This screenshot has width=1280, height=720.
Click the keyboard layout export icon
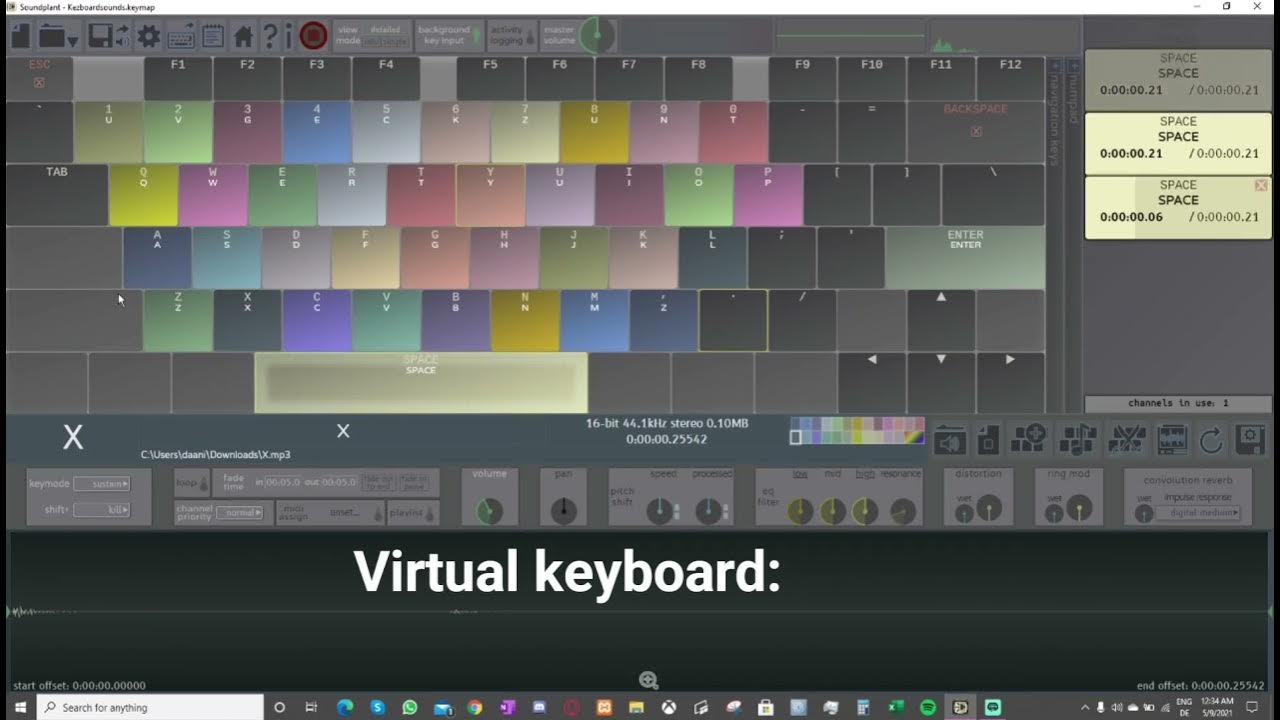point(181,37)
